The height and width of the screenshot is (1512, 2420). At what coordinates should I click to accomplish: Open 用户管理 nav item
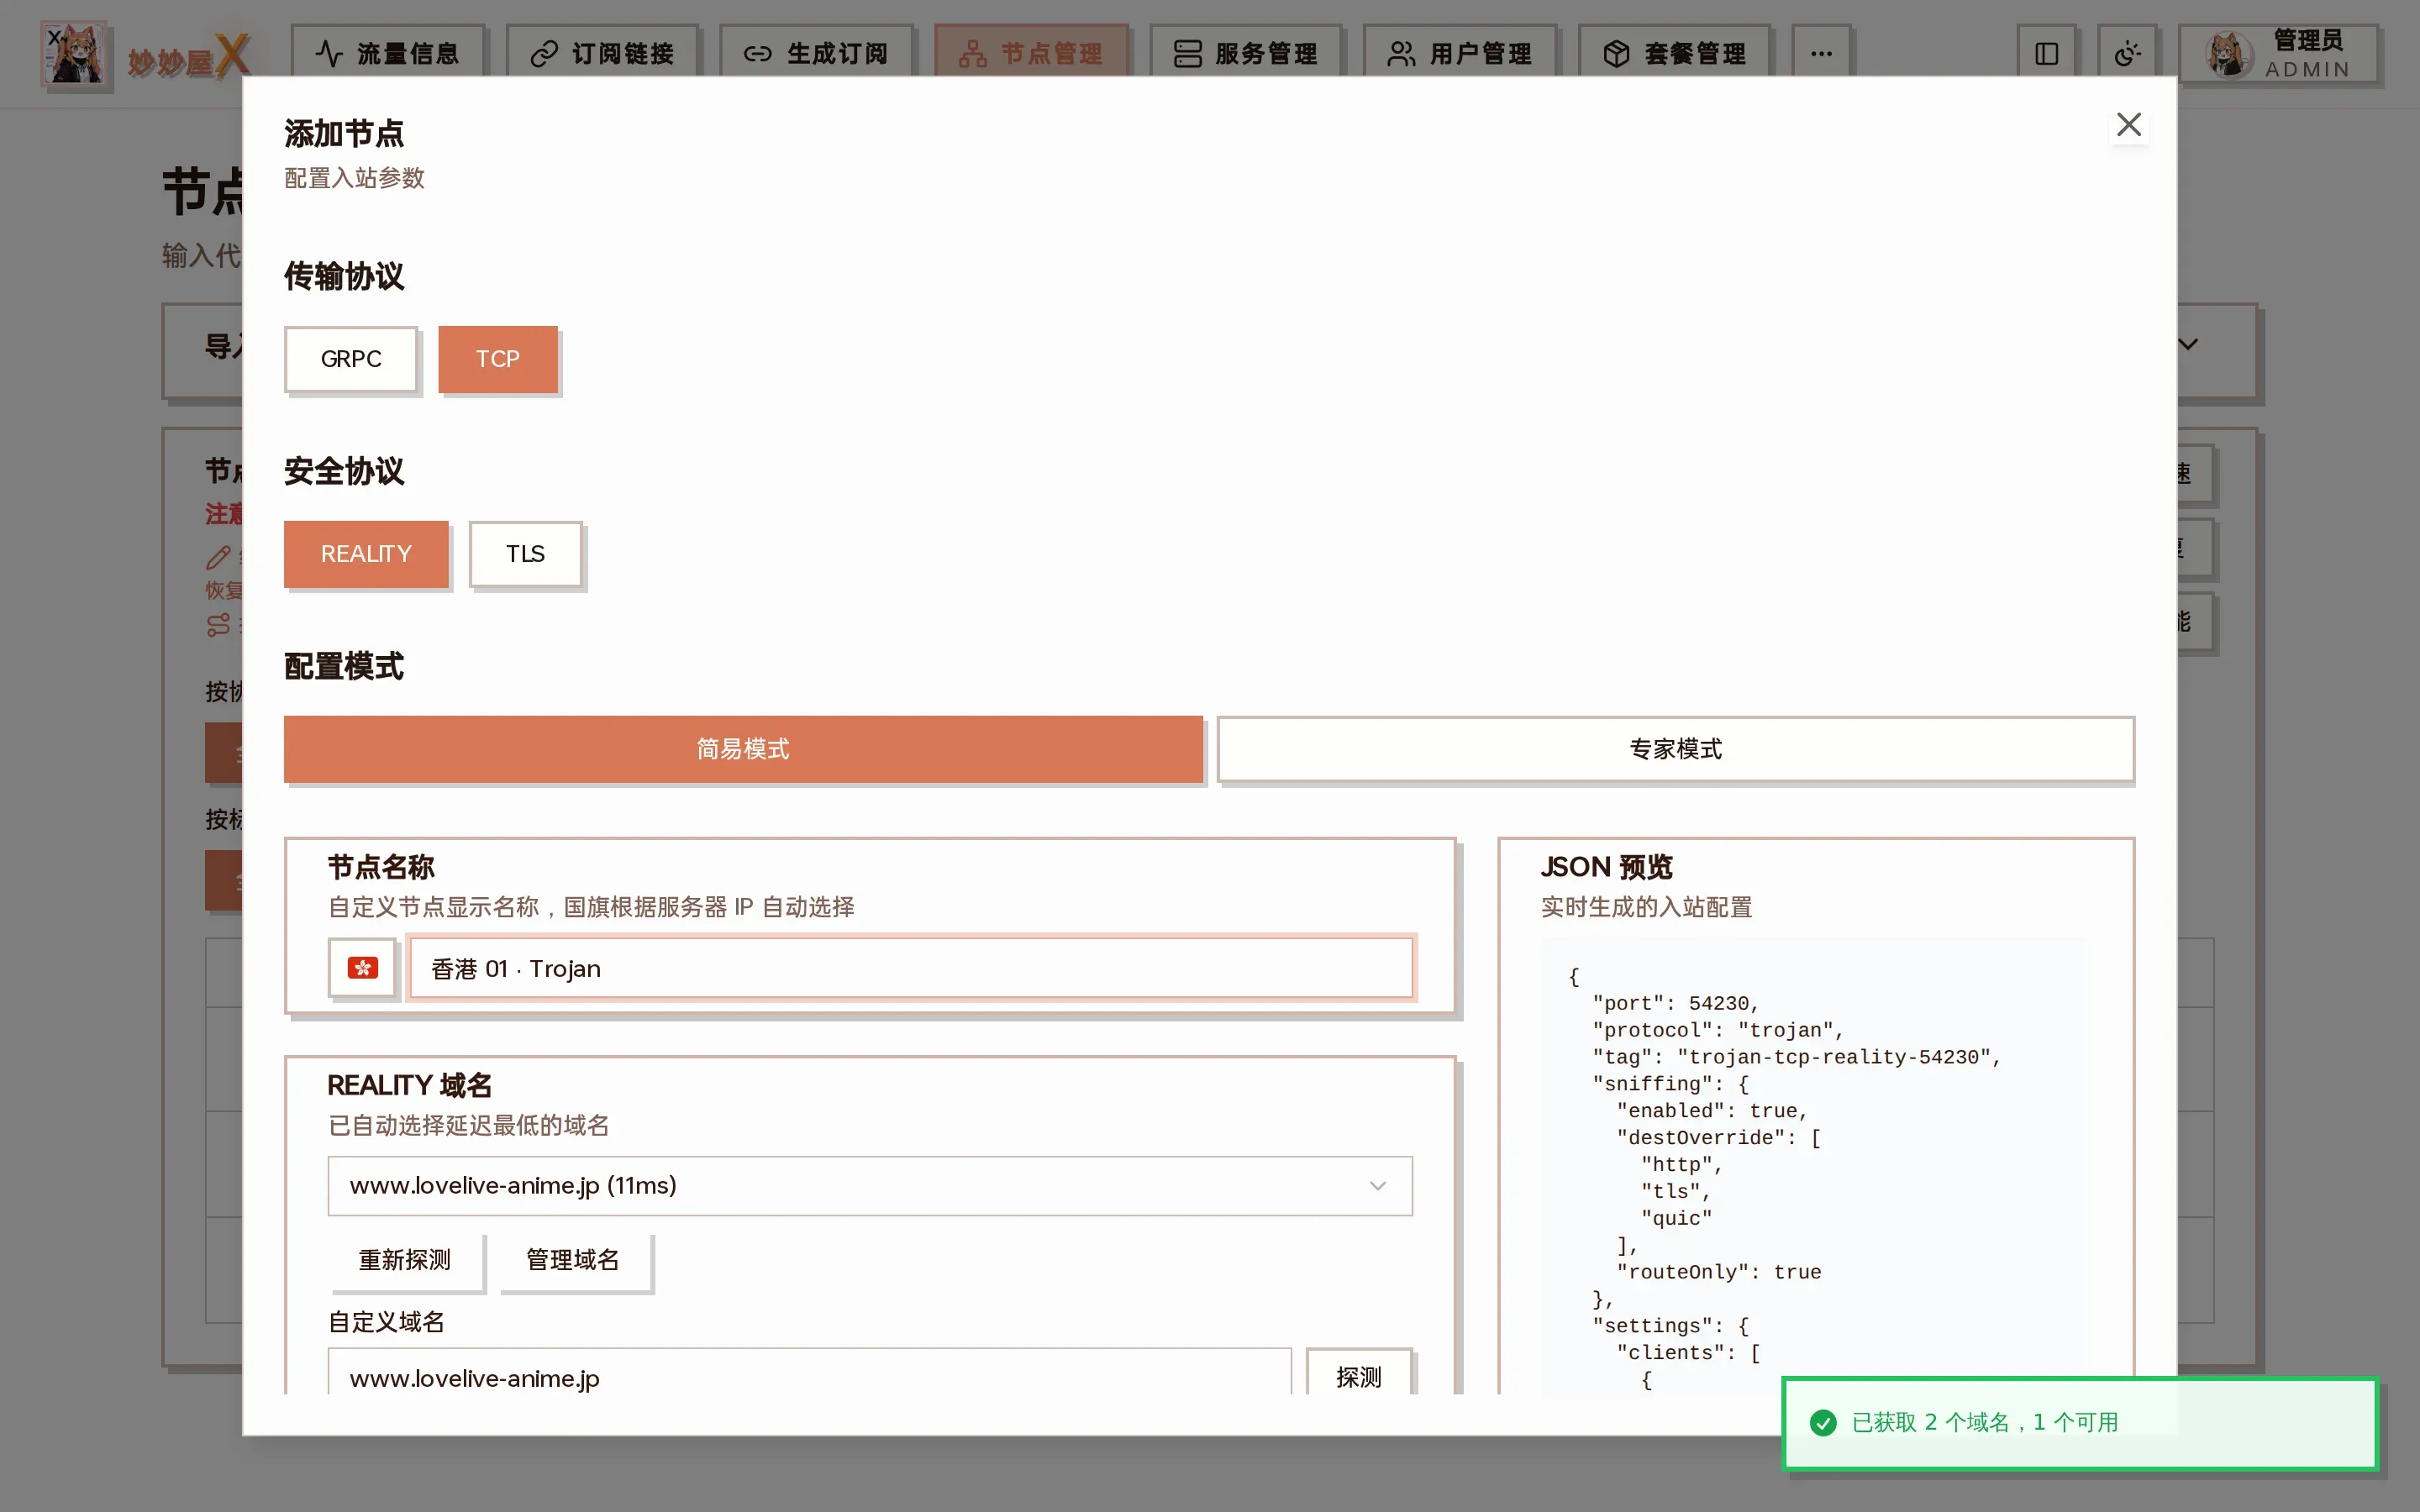click(1460, 53)
